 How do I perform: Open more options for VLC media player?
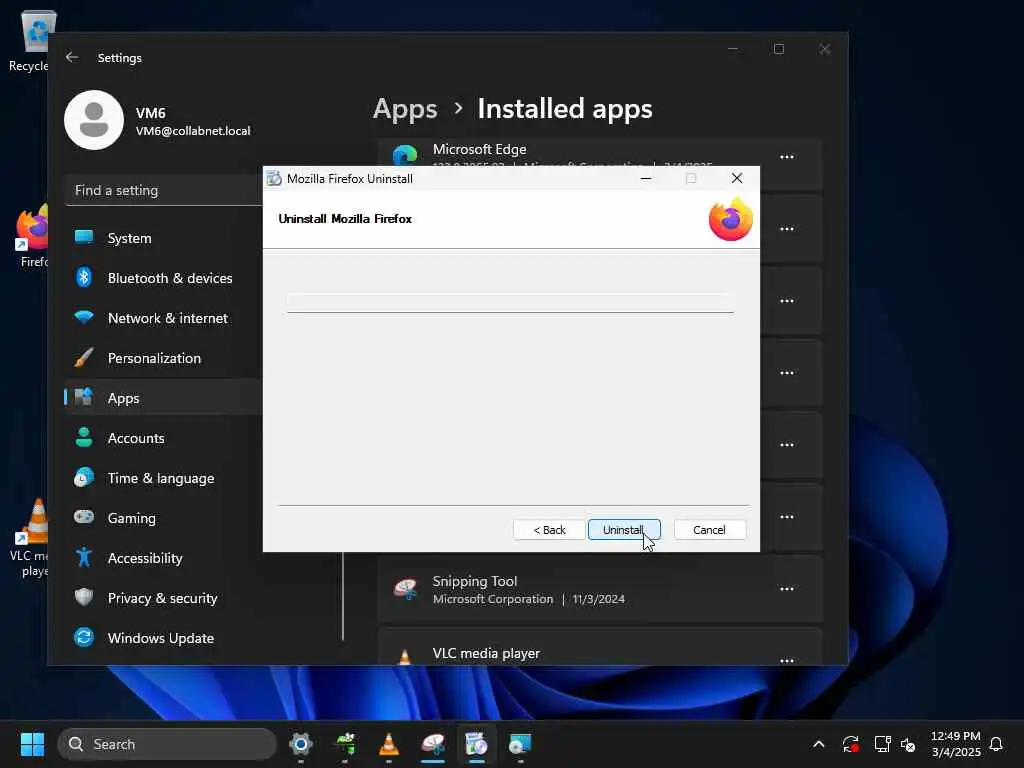click(x=787, y=660)
